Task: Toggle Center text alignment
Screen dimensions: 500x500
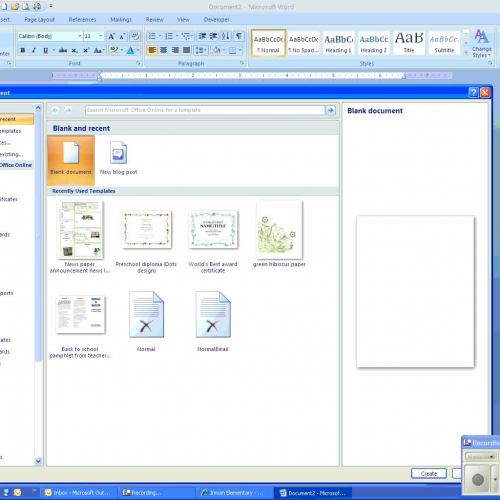Action: coord(164,50)
